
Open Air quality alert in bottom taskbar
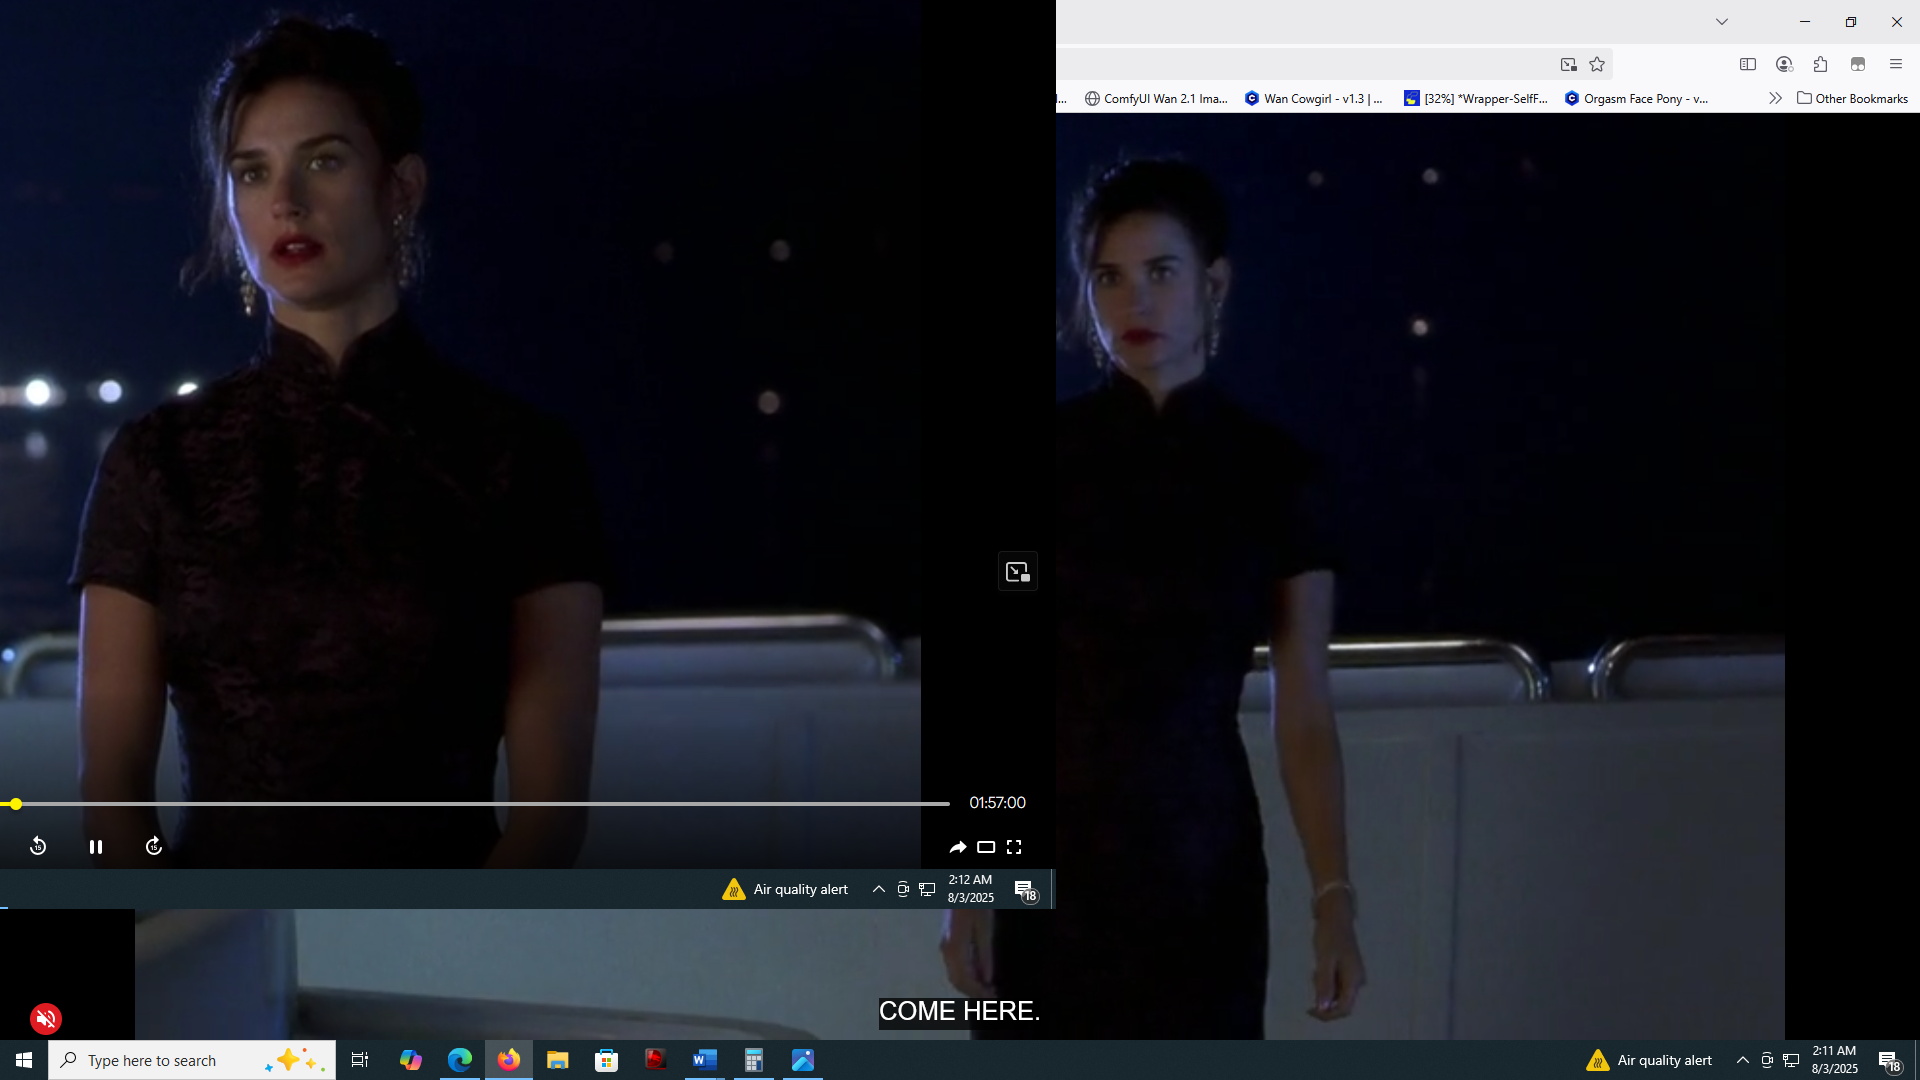click(1650, 1061)
